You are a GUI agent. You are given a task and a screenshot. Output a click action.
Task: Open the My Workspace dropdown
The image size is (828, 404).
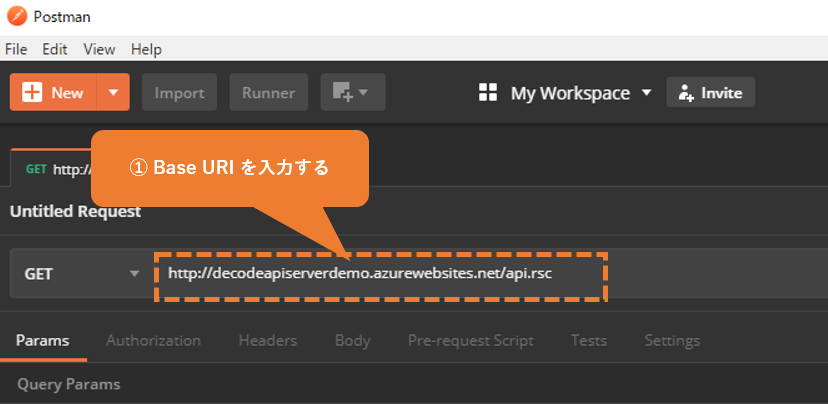pyautogui.click(x=581, y=93)
